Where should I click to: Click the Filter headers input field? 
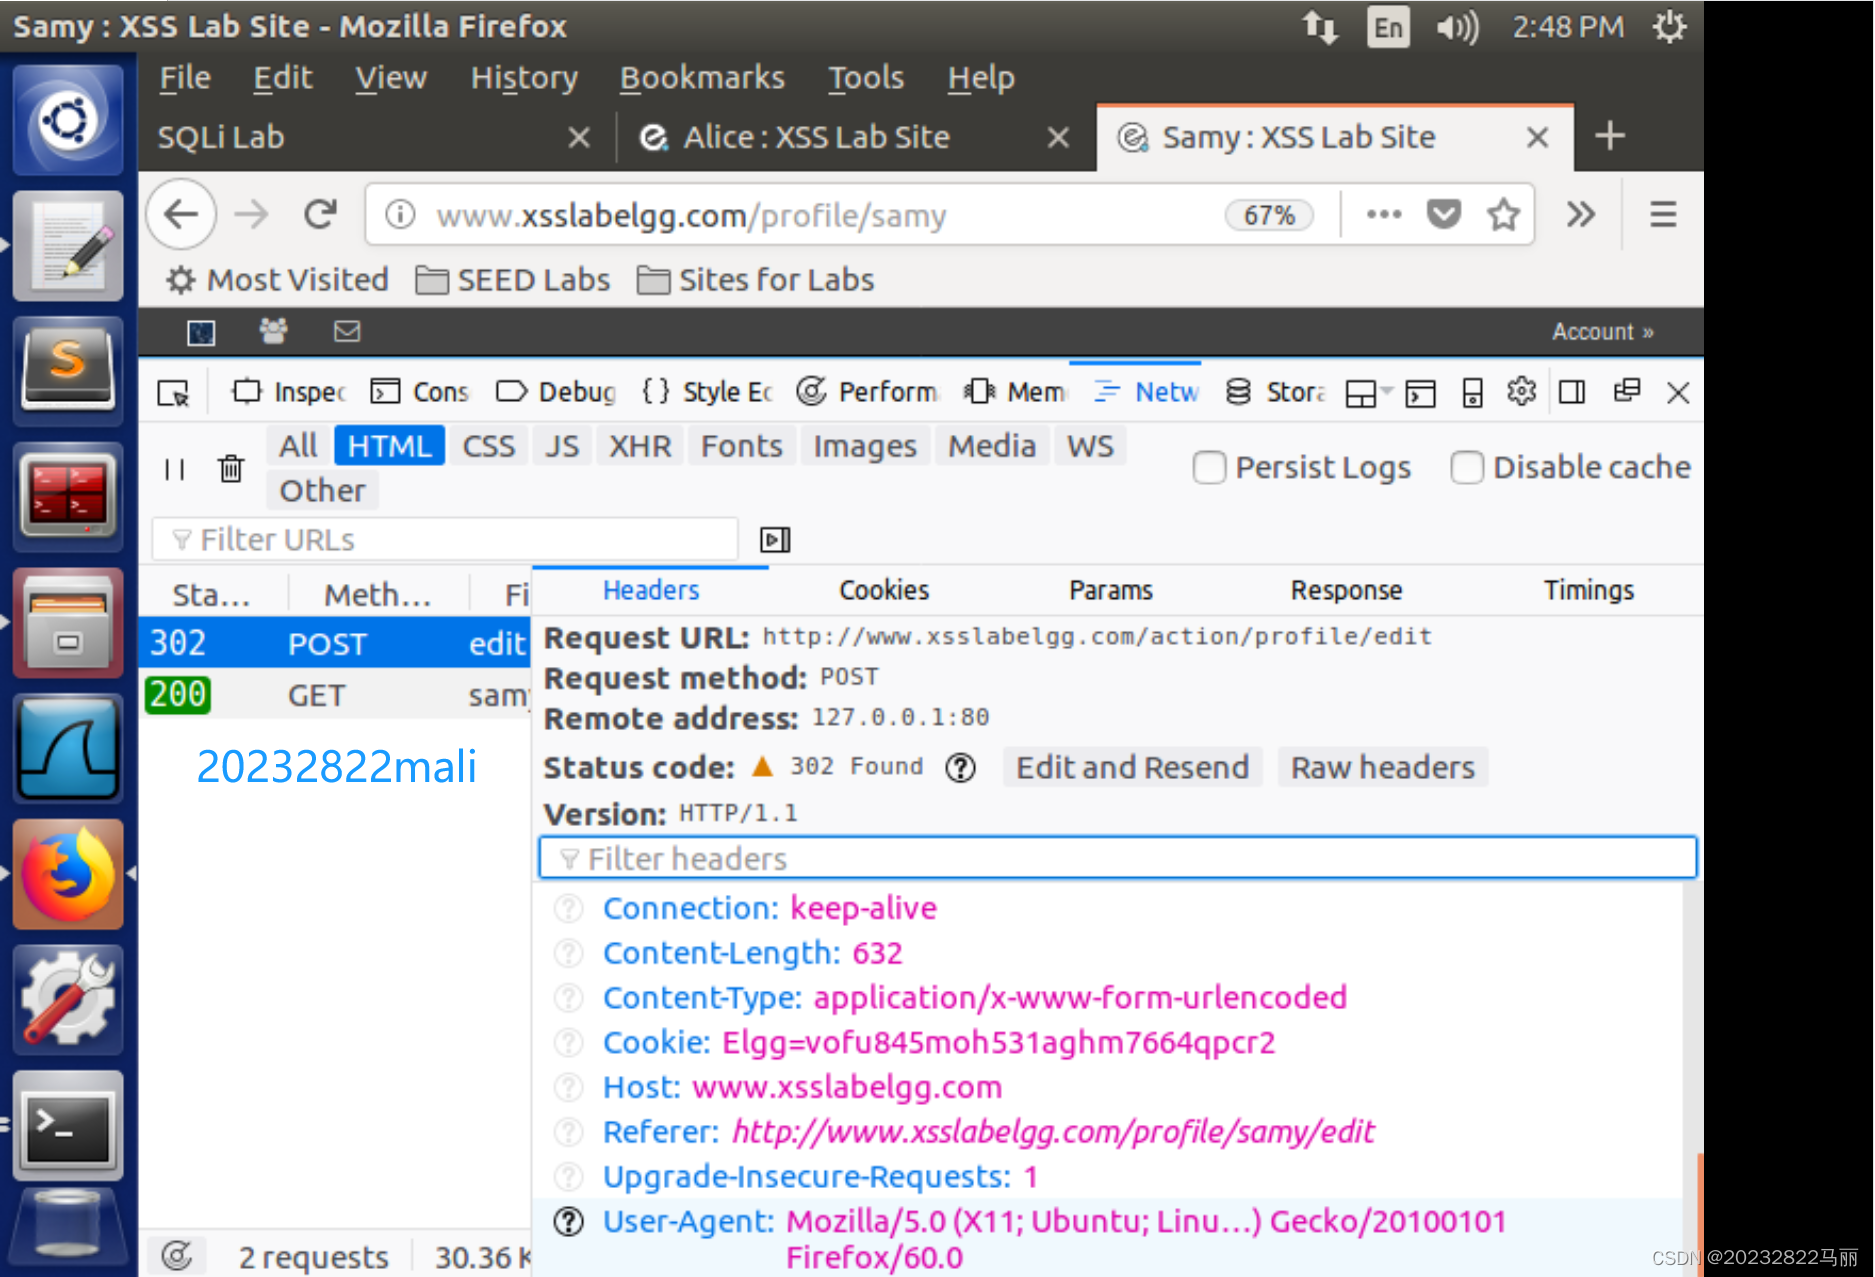[x=1117, y=858]
